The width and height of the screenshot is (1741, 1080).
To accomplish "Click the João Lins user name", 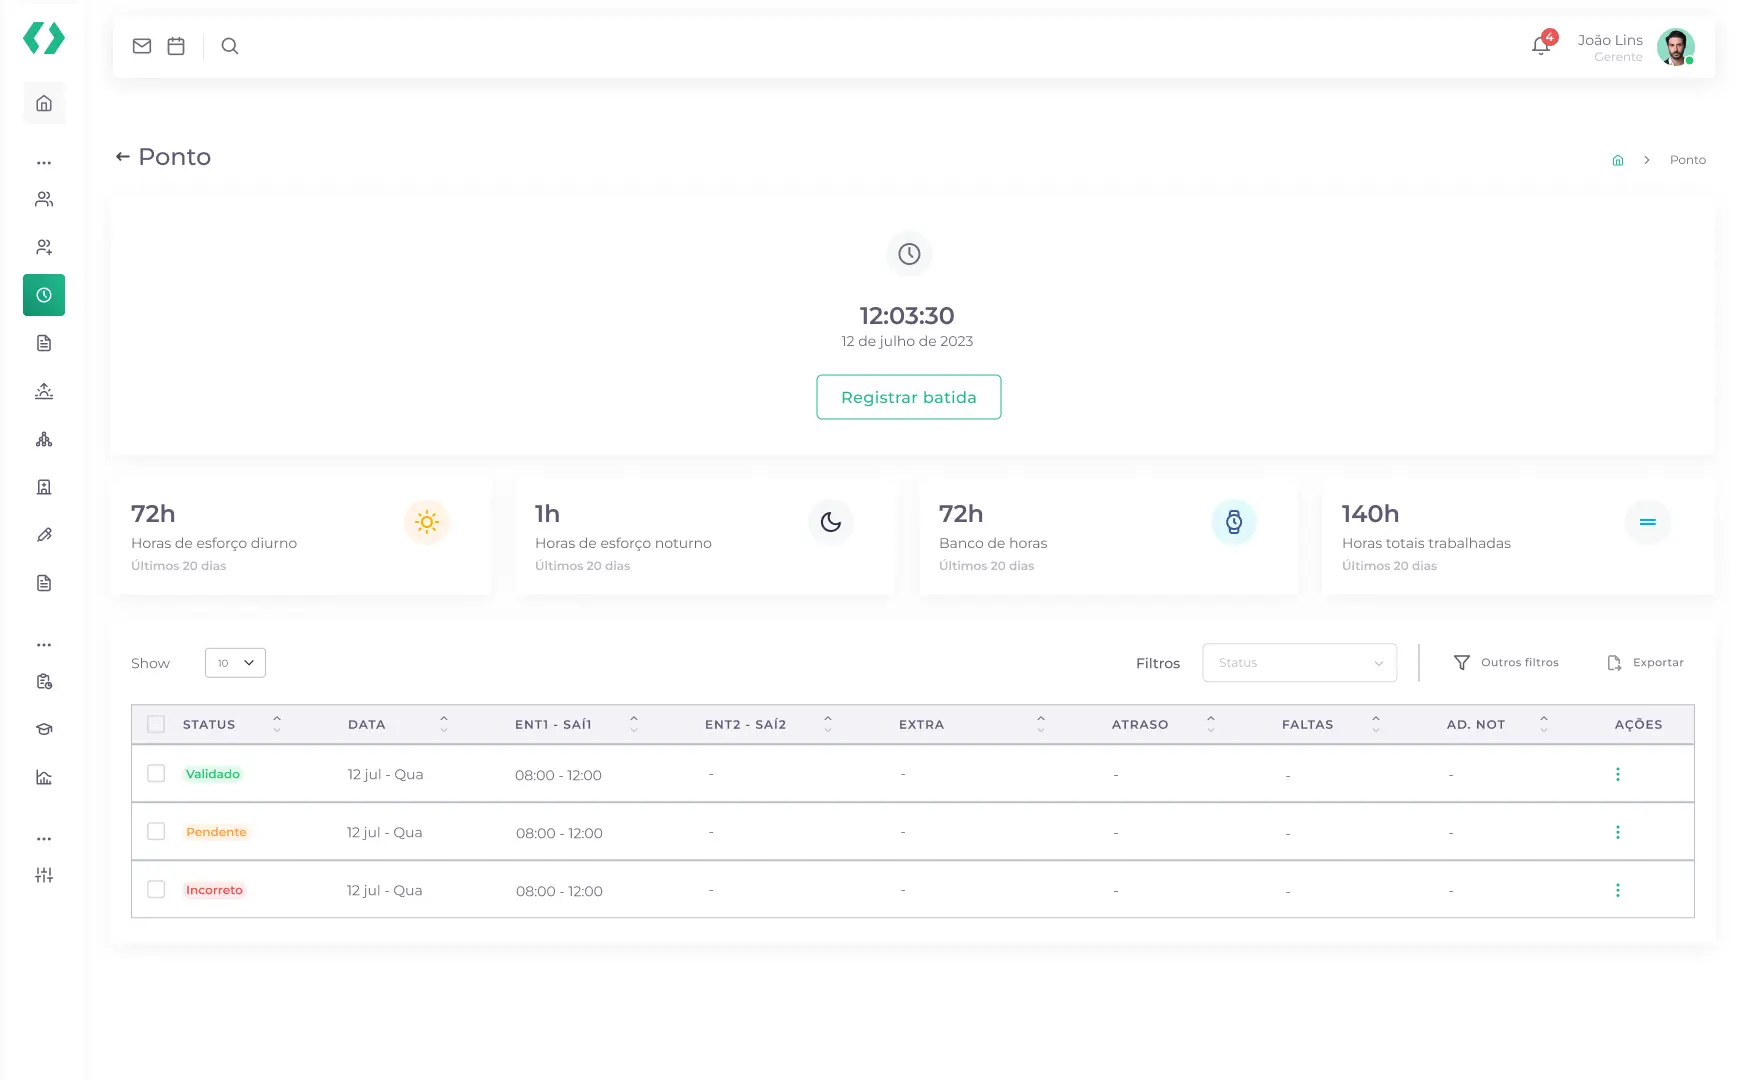I will tap(1610, 40).
